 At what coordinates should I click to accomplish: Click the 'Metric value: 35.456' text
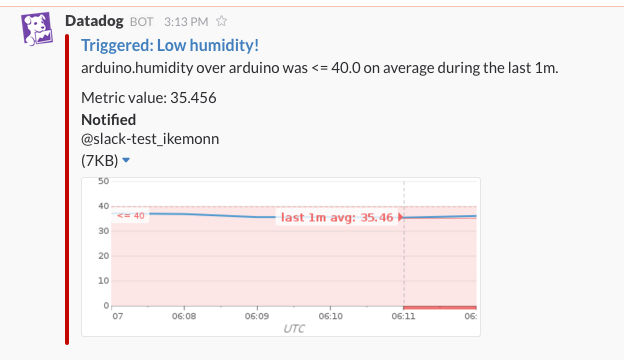point(149,98)
